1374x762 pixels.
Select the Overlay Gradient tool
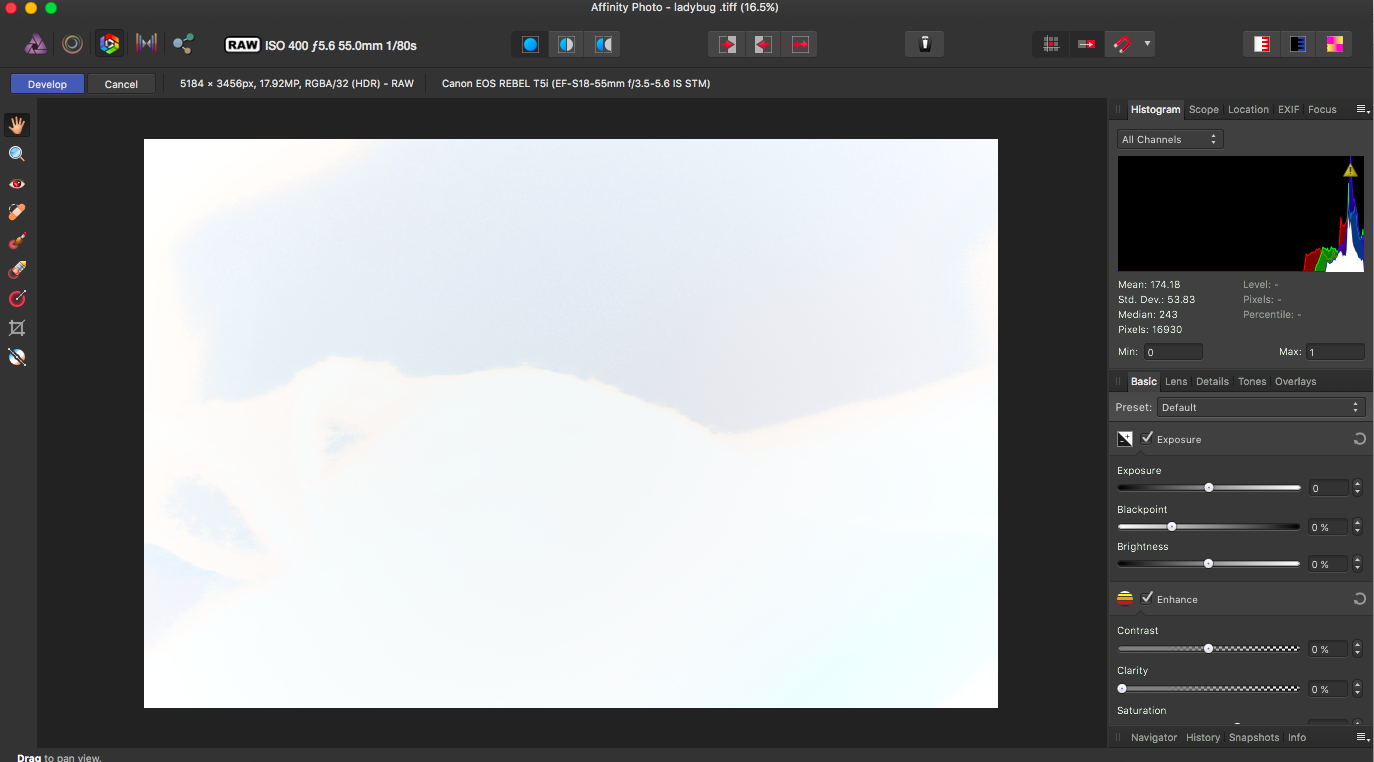pyautogui.click(x=17, y=299)
